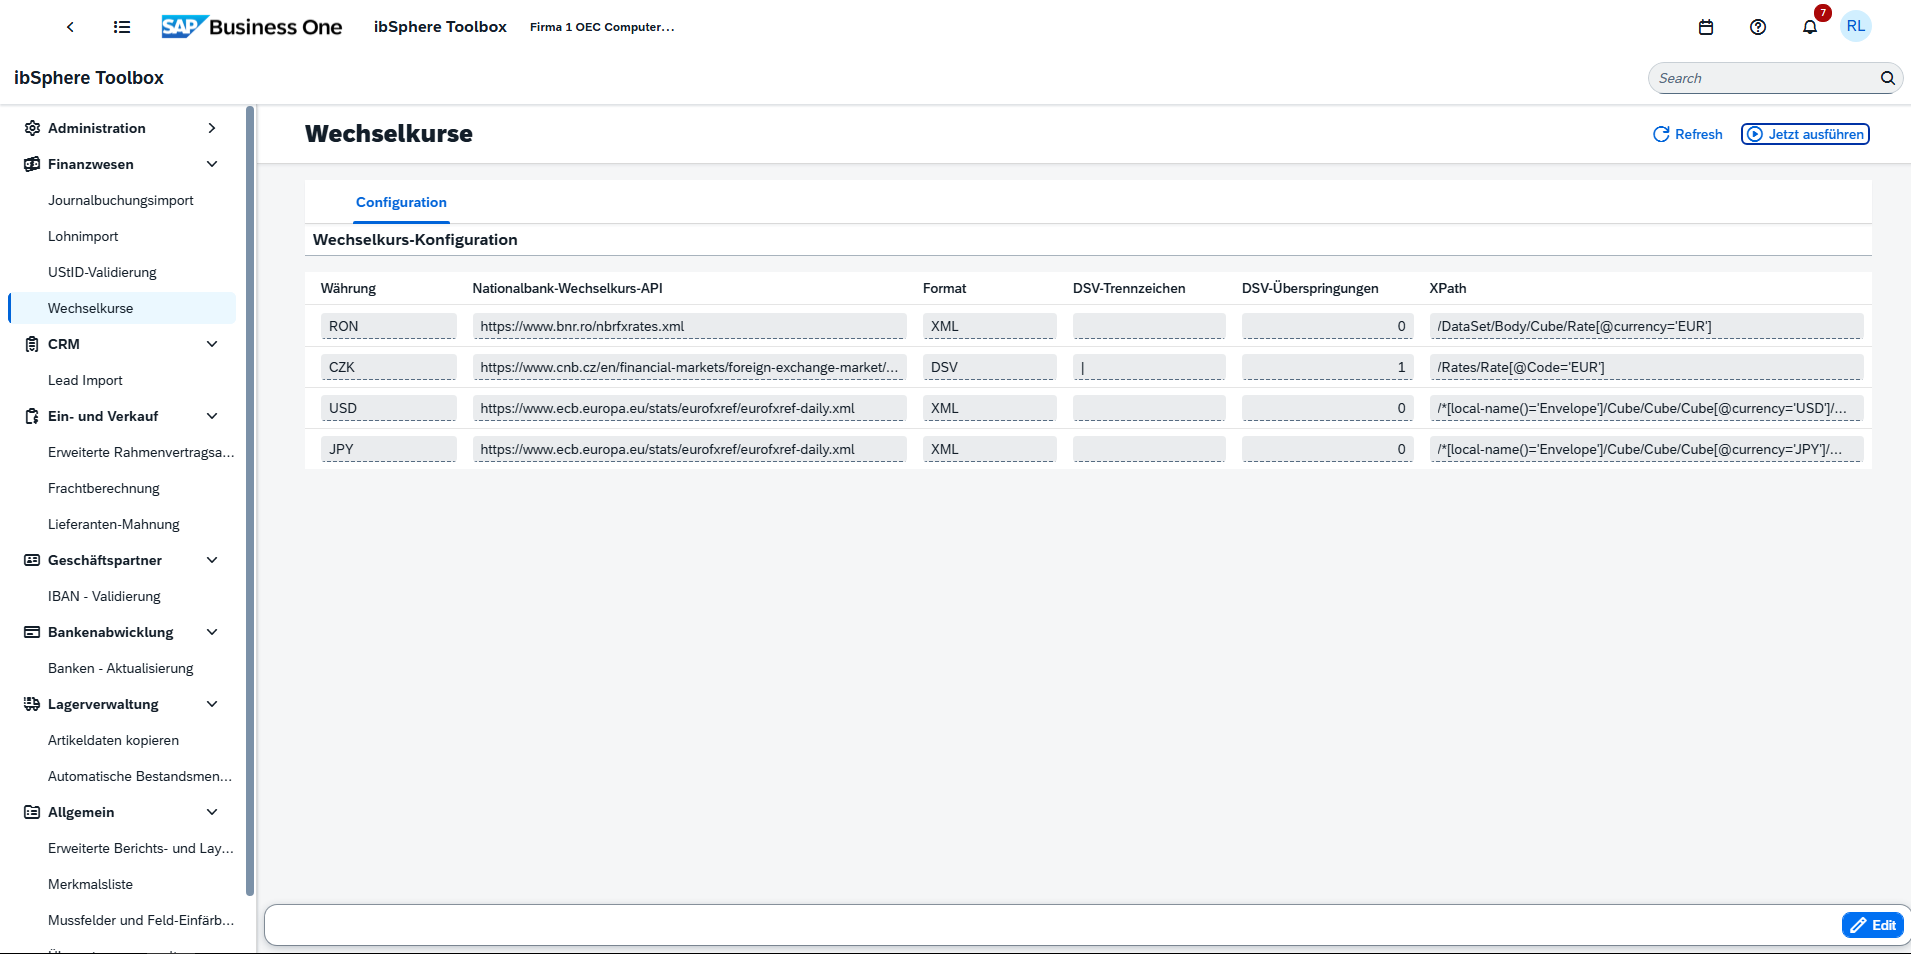Click the Ein- und Verkauf icon
The image size is (1911, 954).
32,416
